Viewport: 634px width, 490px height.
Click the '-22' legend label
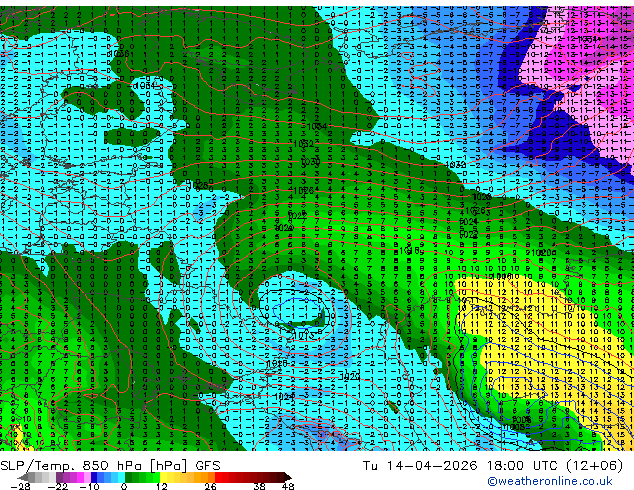pos(58,486)
